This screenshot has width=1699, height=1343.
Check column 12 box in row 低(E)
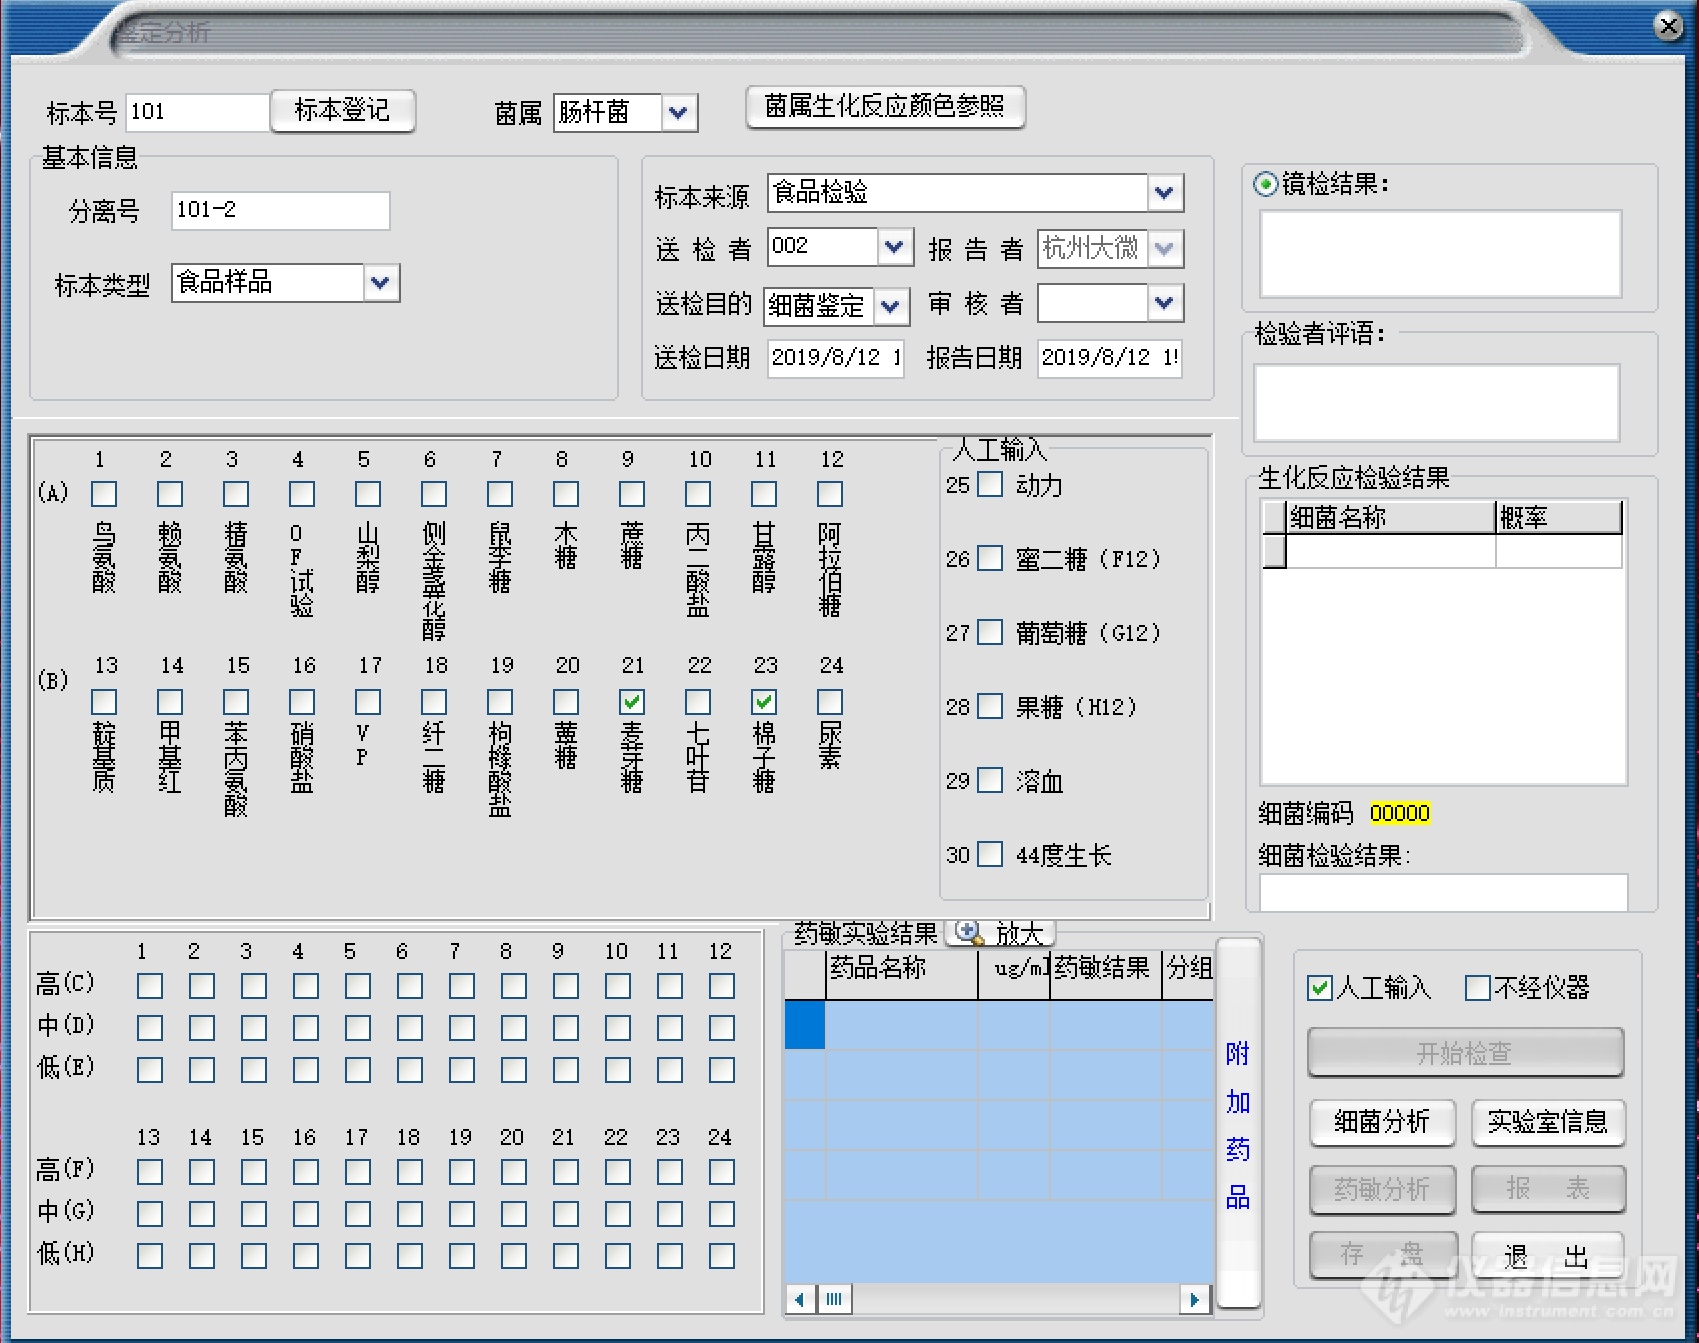coord(722,1070)
